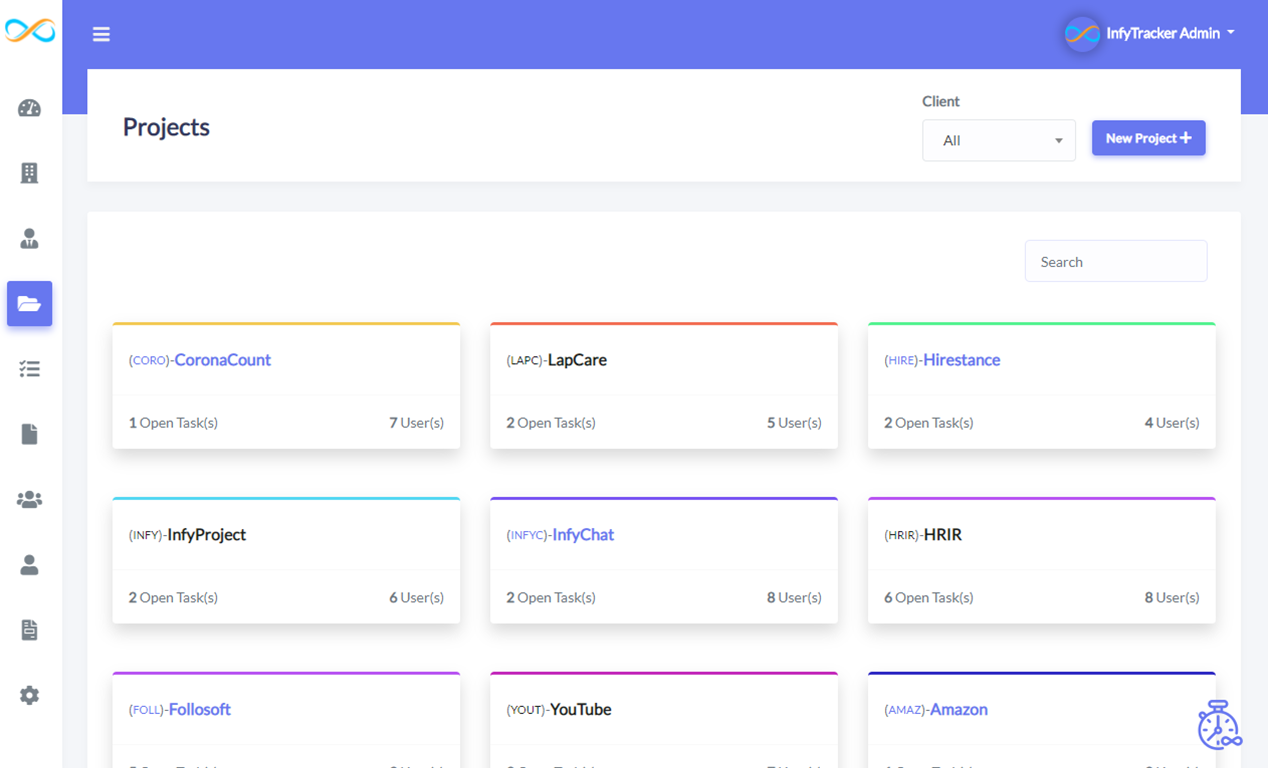Click the active Projects folder icon
The height and width of the screenshot is (768, 1268).
(x=30, y=304)
